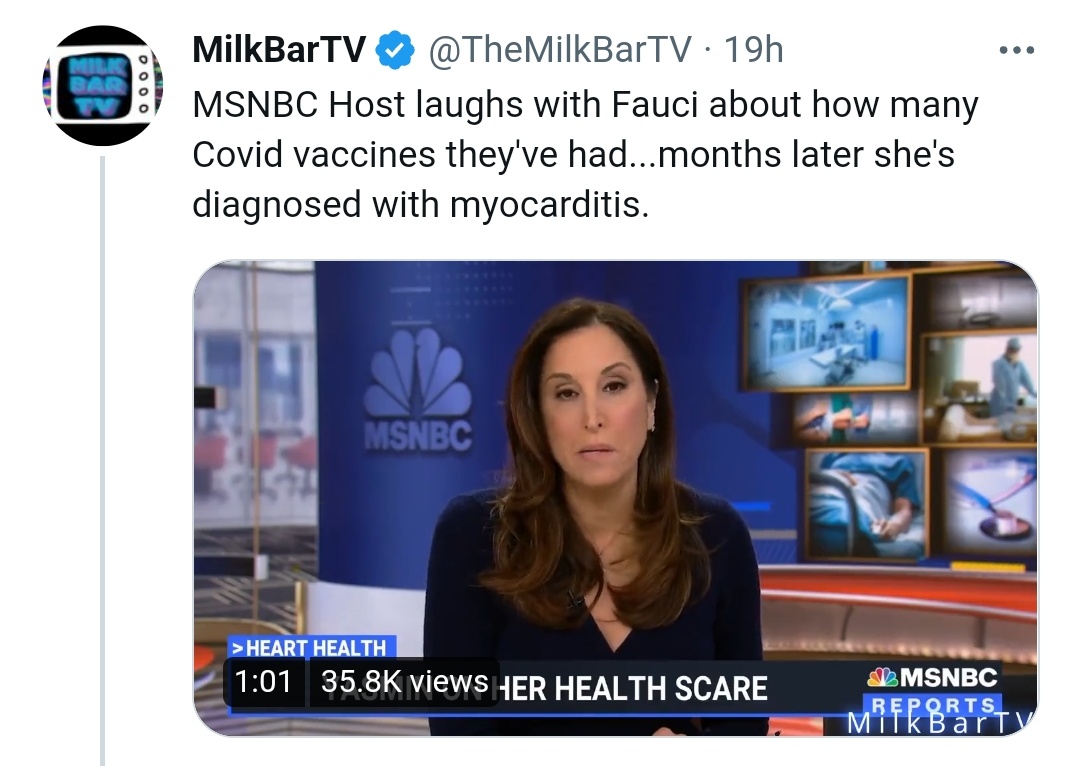The image size is (1080, 766).
Task: Click the HEART HEALTH banner label
Action: (x=312, y=648)
